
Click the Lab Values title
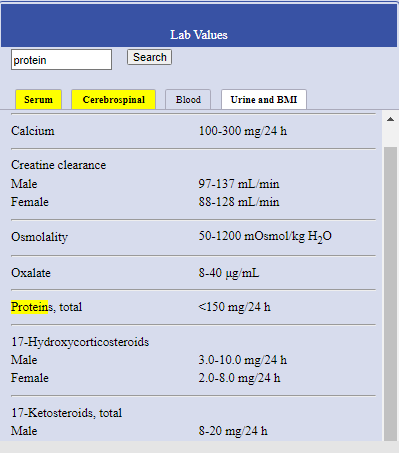pos(199,35)
